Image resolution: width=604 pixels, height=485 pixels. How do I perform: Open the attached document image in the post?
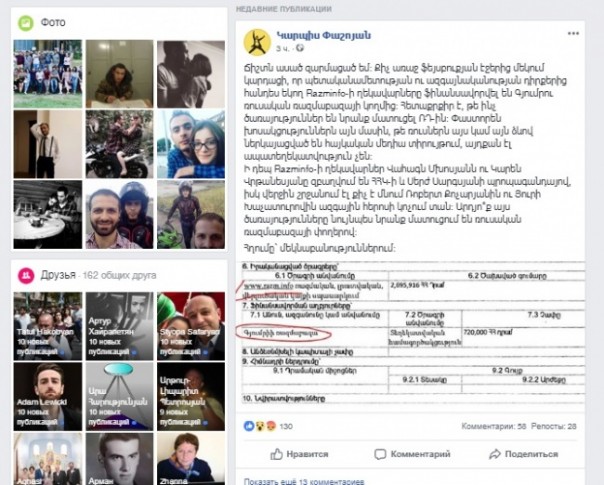[413, 333]
